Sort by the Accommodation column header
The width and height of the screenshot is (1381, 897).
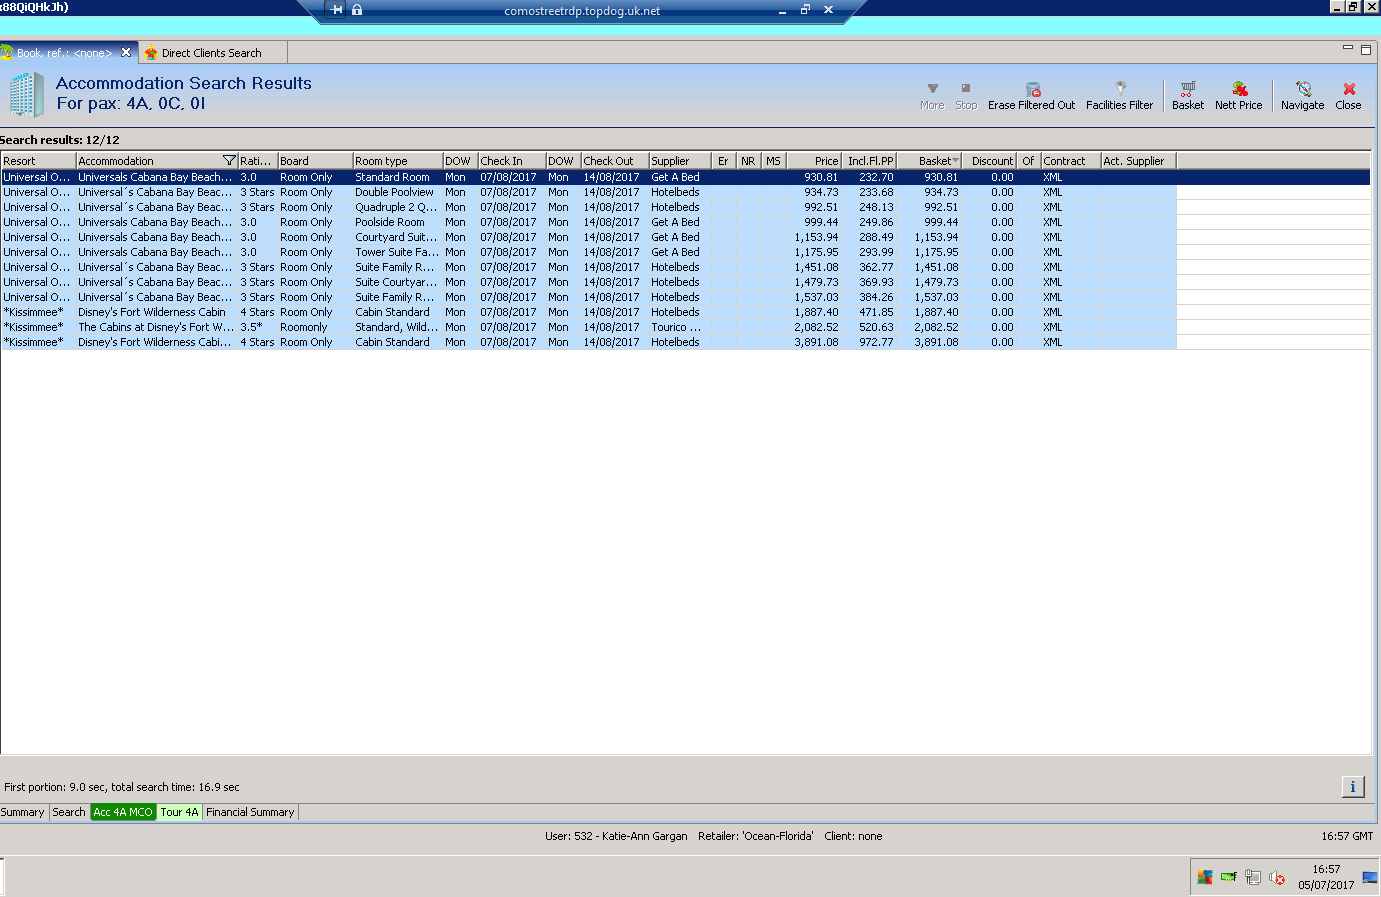tap(156, 161)
